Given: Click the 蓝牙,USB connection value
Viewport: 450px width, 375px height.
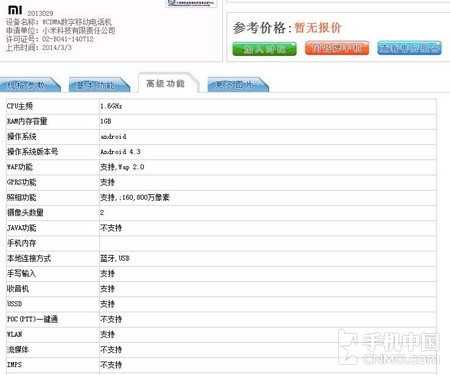Looking at the screenshot, I should (x=115, y=258).
